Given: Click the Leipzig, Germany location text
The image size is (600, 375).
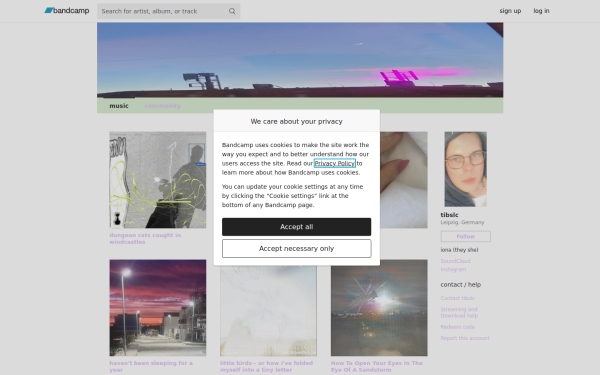Looking at the screenshot, I should tap(462, 222).
